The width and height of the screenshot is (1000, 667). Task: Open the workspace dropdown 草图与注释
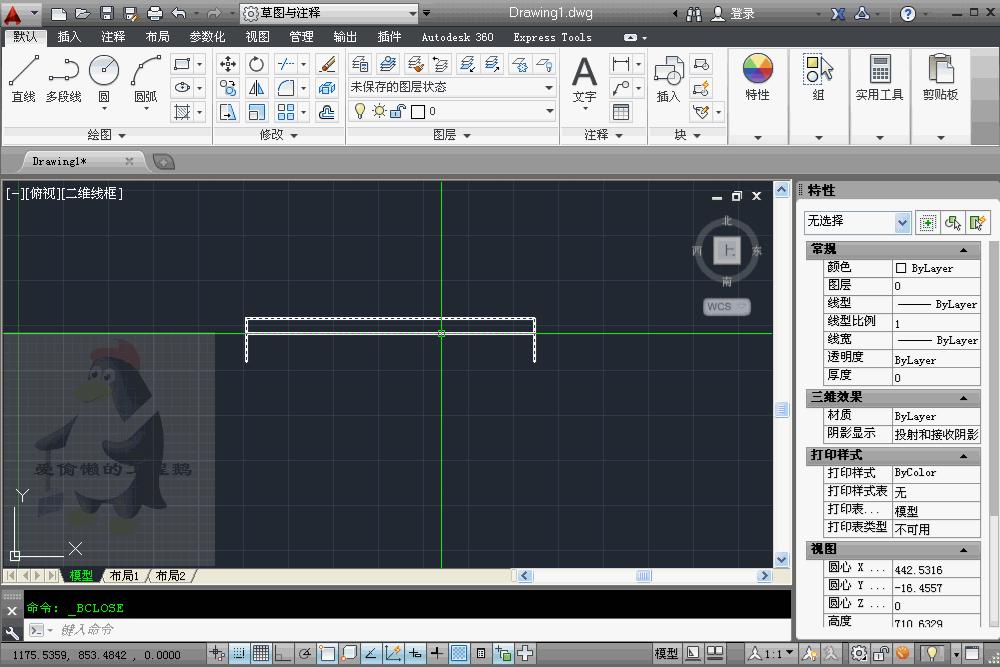pyautogui.click(x=330, y=13)
